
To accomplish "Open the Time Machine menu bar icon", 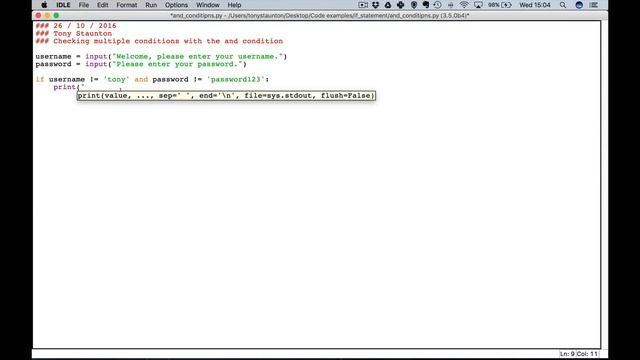I will coord(438,5).
